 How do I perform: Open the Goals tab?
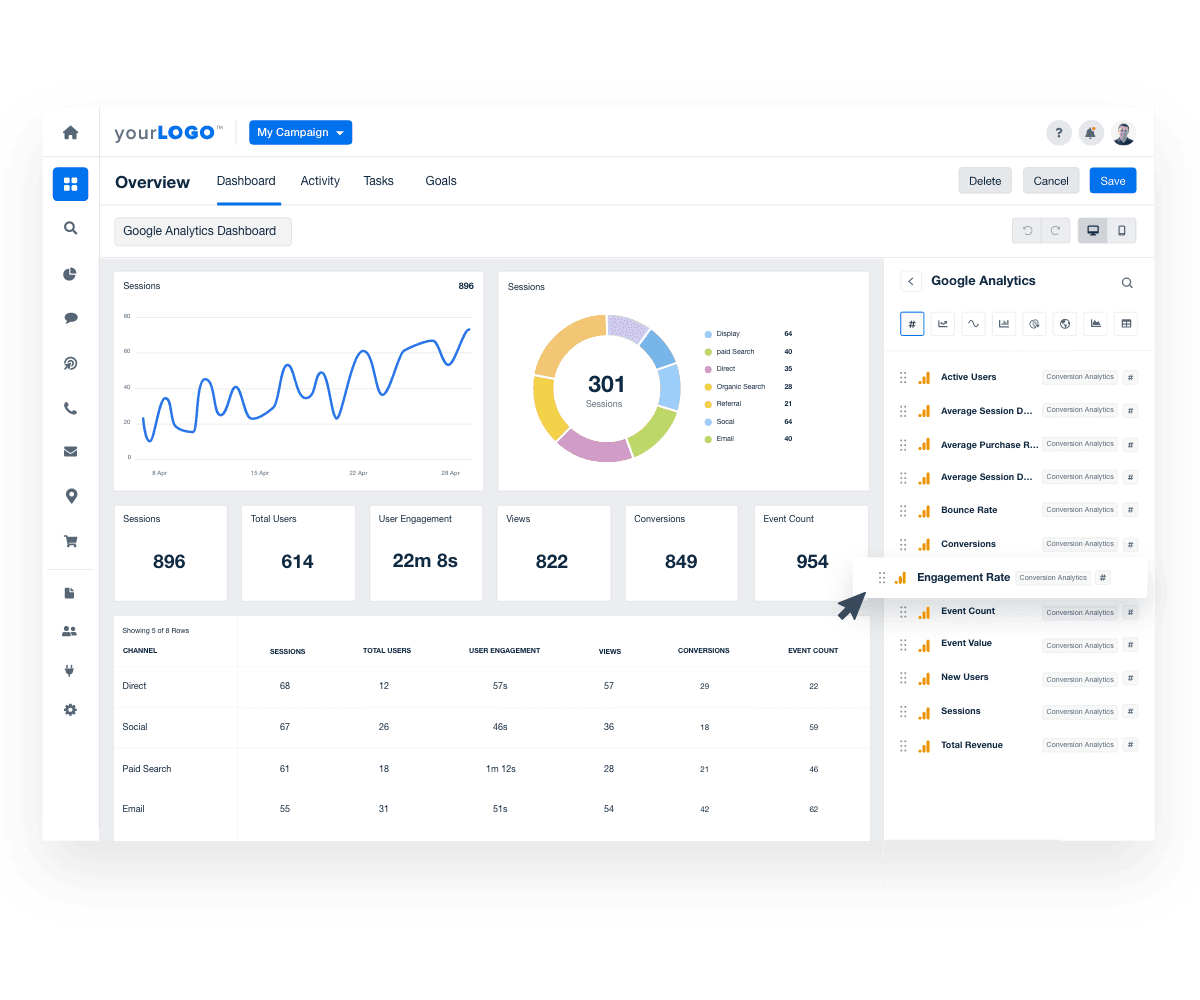tap(440, 181)
